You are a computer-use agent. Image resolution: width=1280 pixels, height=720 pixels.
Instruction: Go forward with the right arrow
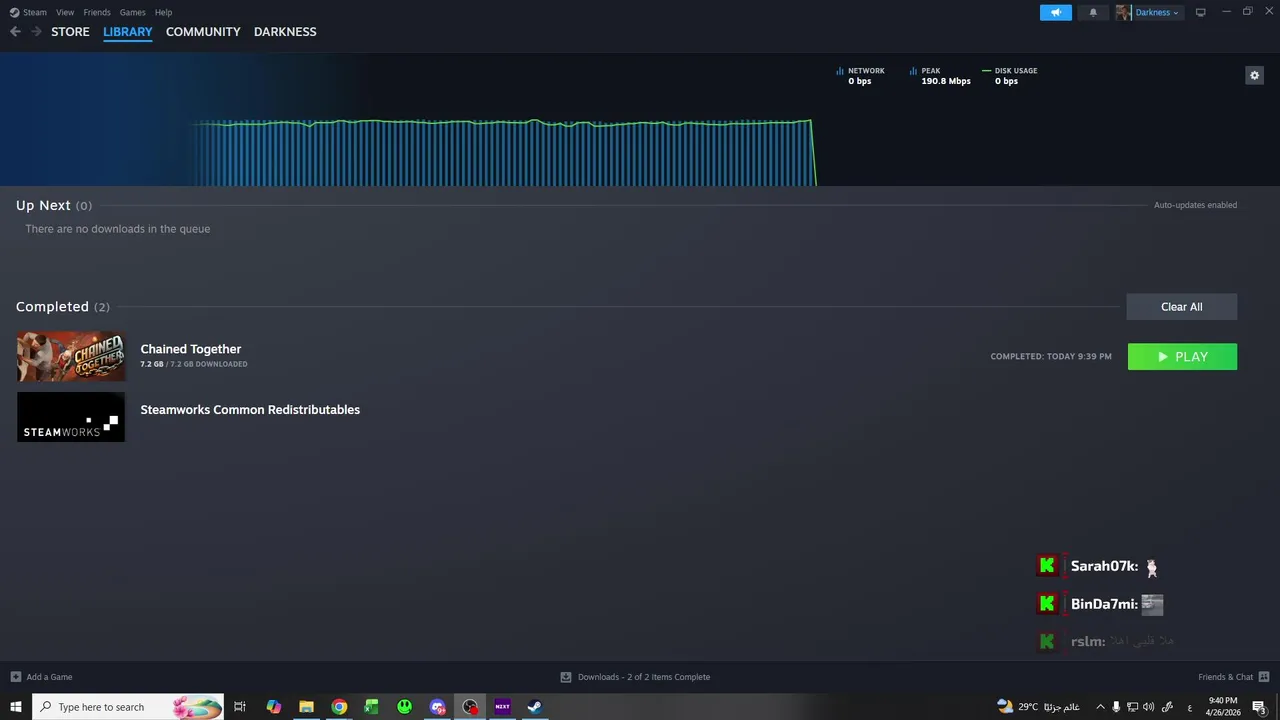point(36,32)
